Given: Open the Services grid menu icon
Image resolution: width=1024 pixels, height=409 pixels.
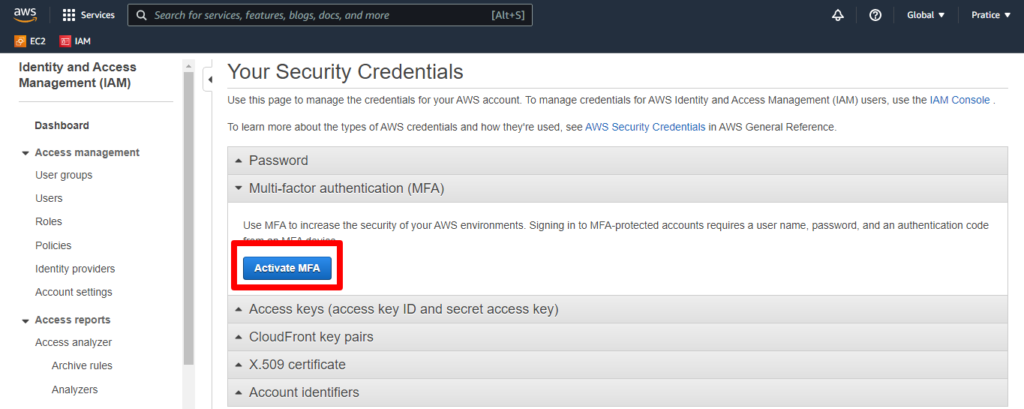Looking at the screenshot, I should pos(69,15).
